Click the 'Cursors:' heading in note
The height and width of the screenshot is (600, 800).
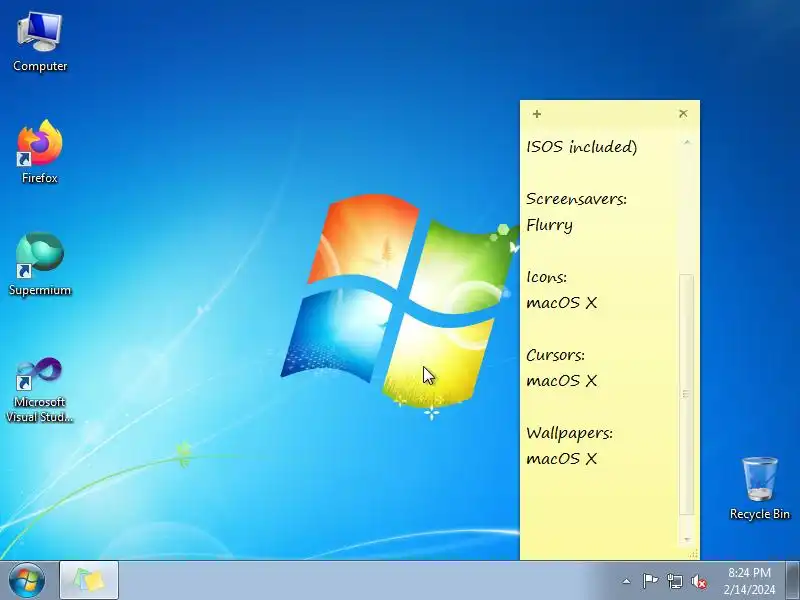pyautogui.click(x=556, y=355)
